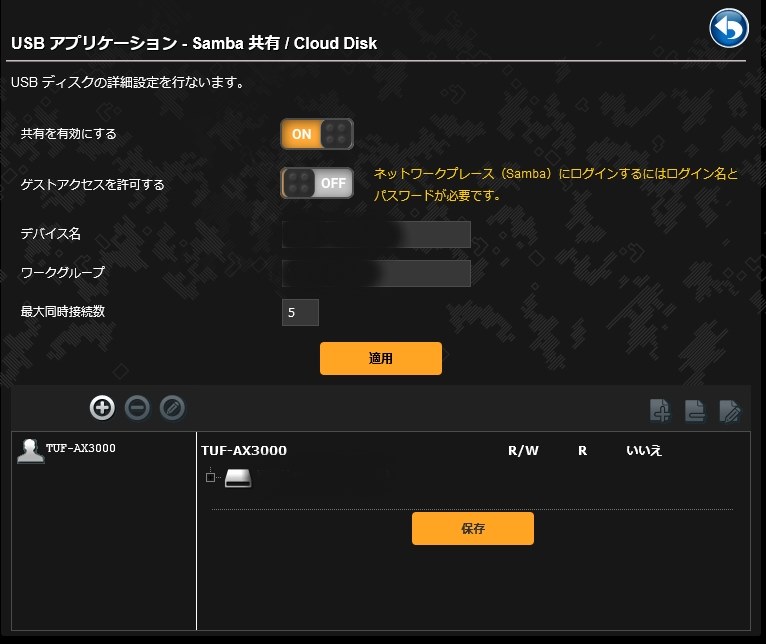Image resolution: width=766 pixels, height=644 pixels.
Task: Delete account with the minus icon
Action: click(137, 408)
